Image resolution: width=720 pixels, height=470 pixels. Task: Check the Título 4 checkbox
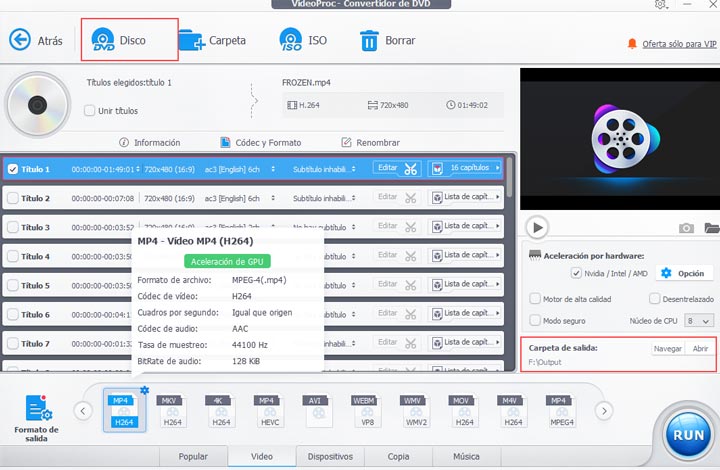coord(13,256)
